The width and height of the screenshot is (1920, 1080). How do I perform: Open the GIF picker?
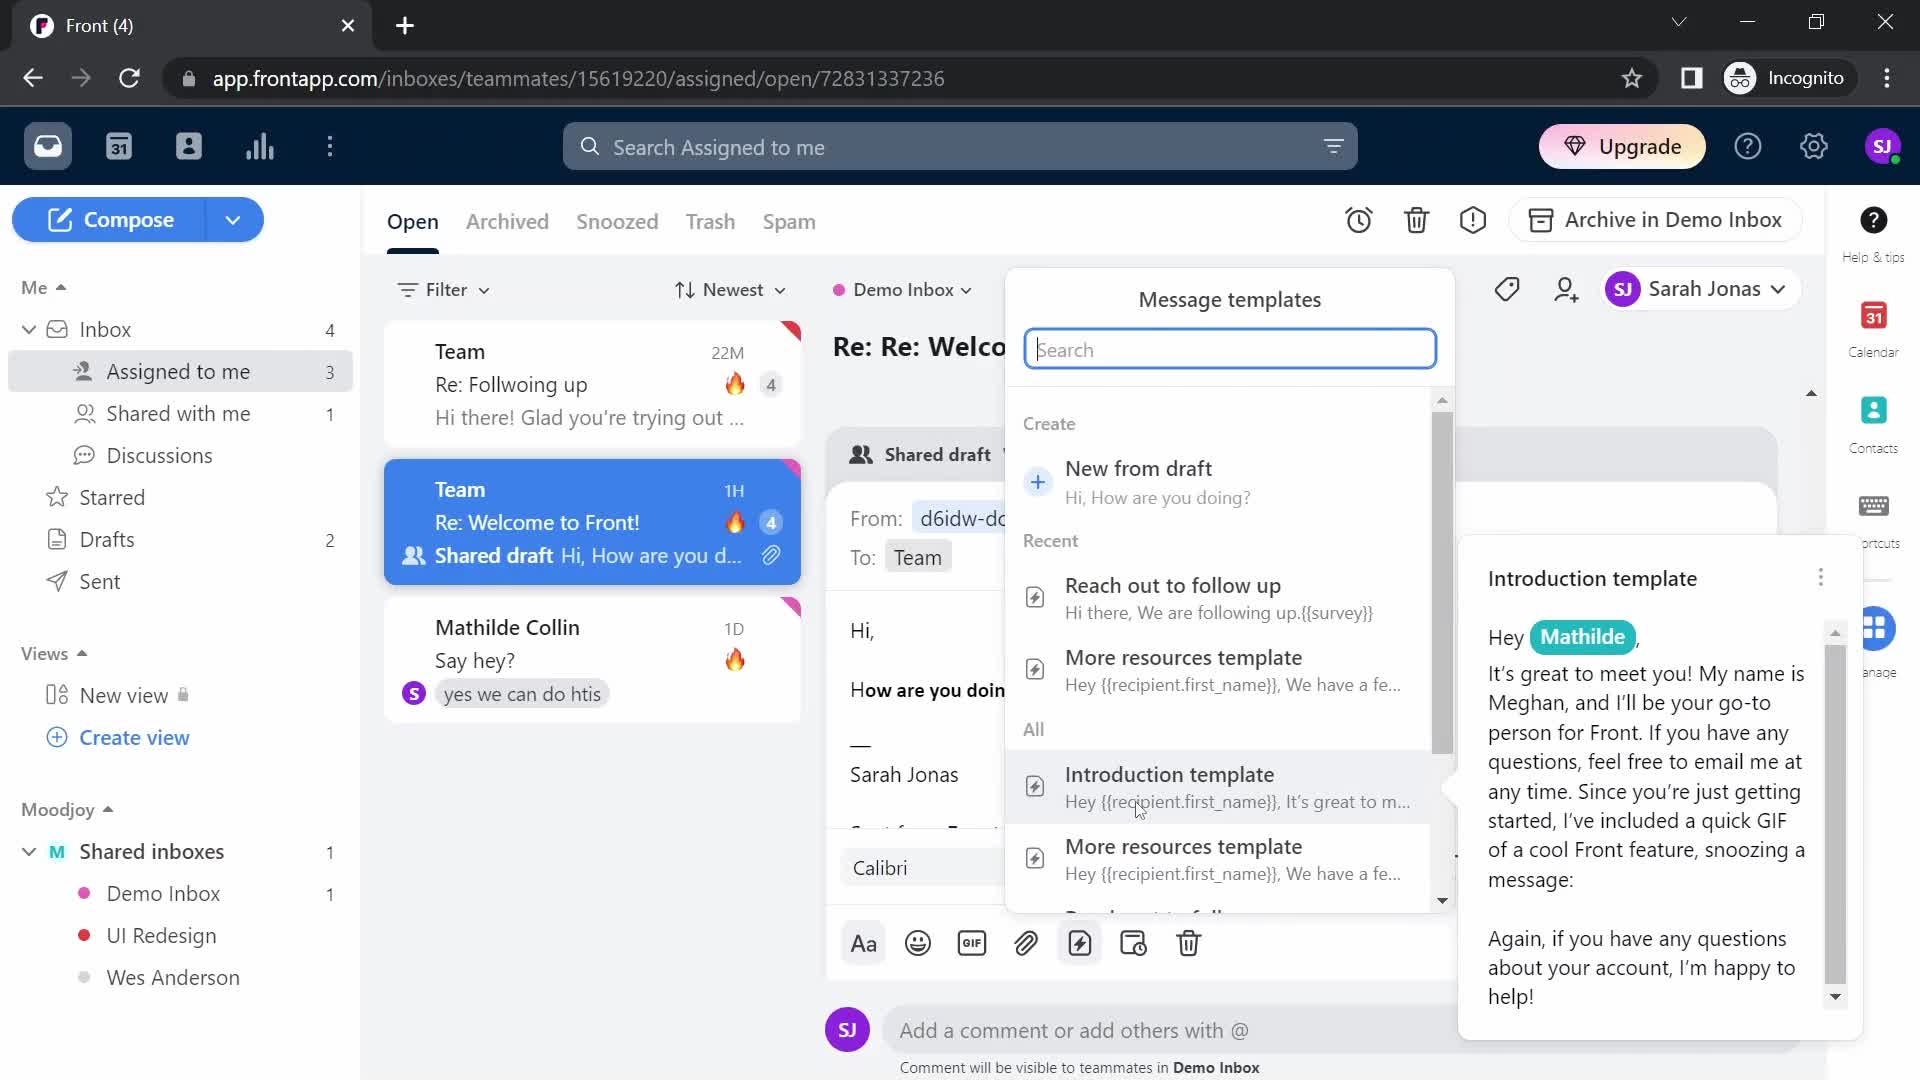coord(972,943)
